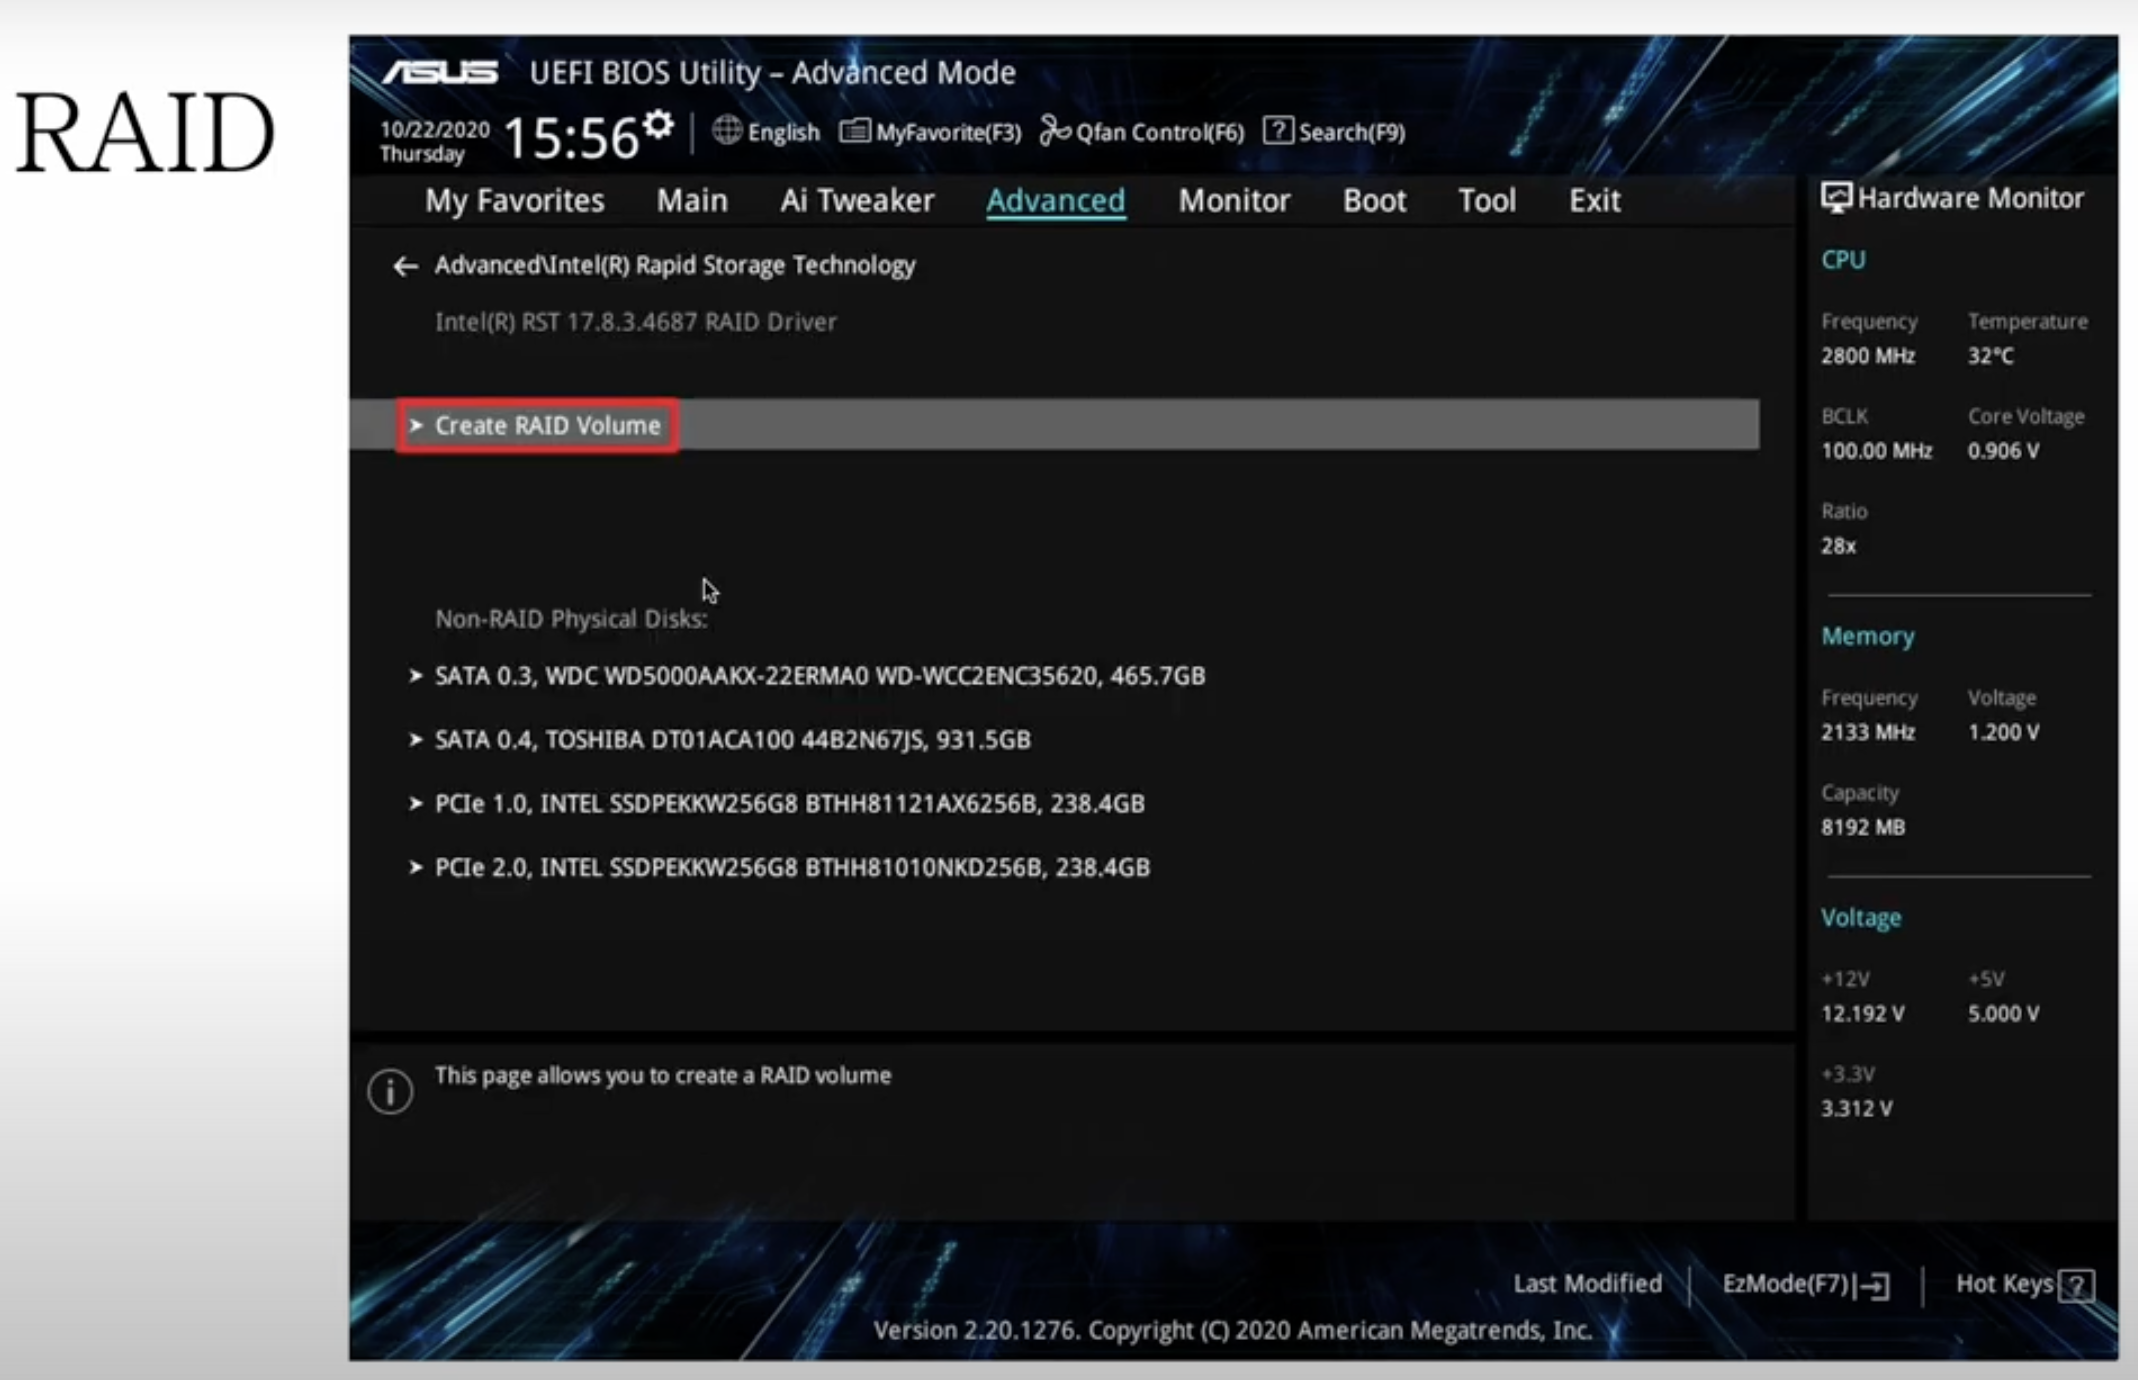Click the settings gear next to the clock

point(658,125)
